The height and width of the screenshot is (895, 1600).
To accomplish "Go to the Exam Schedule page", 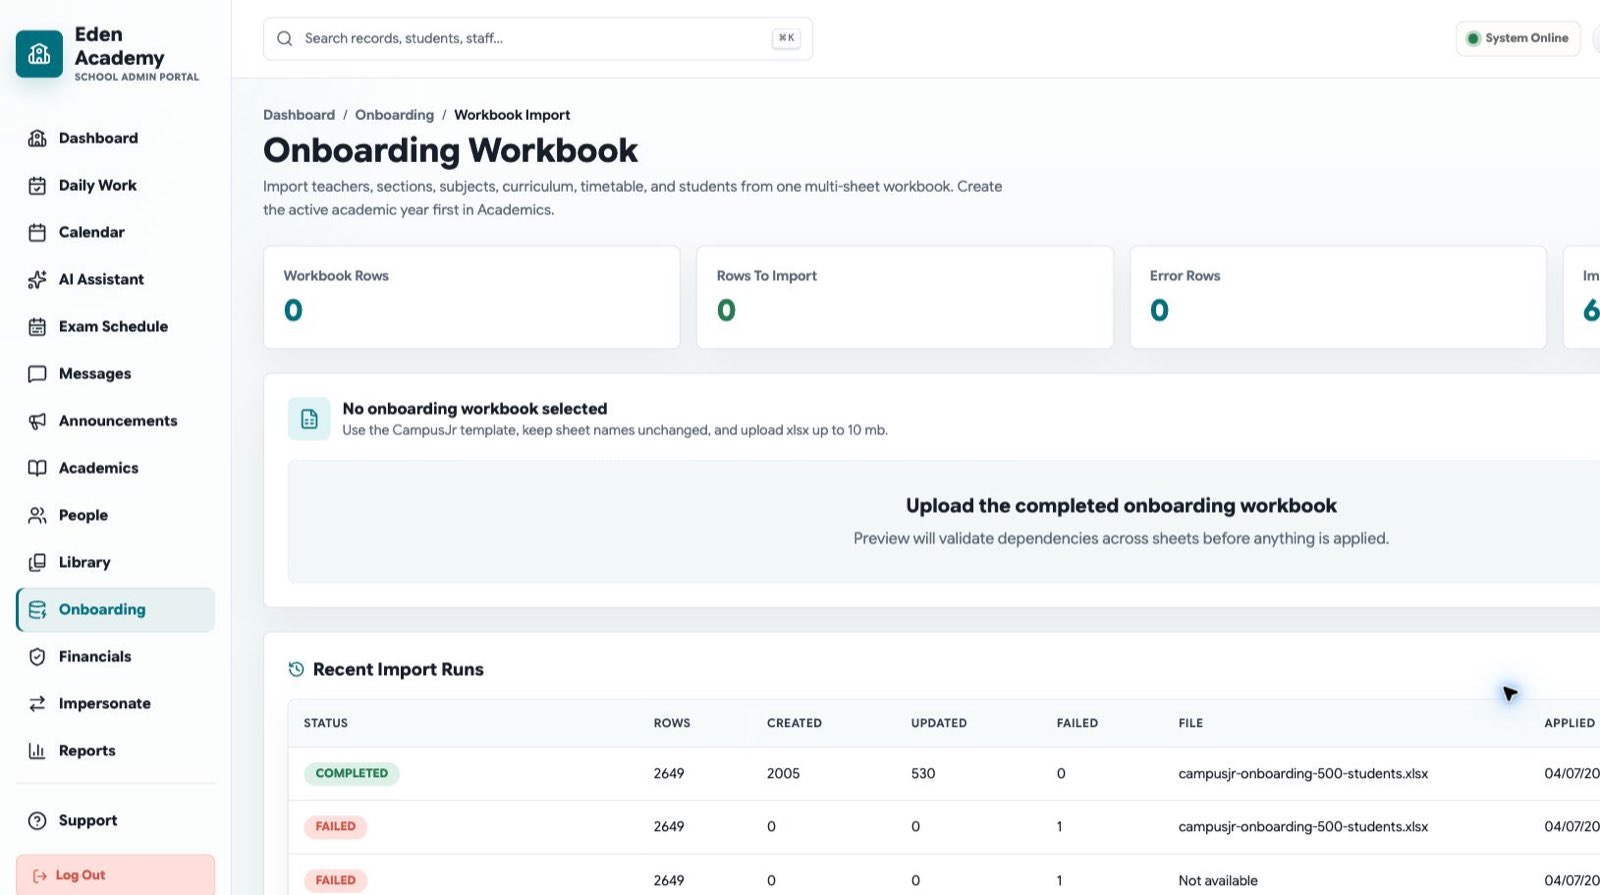I will point(115,326).
